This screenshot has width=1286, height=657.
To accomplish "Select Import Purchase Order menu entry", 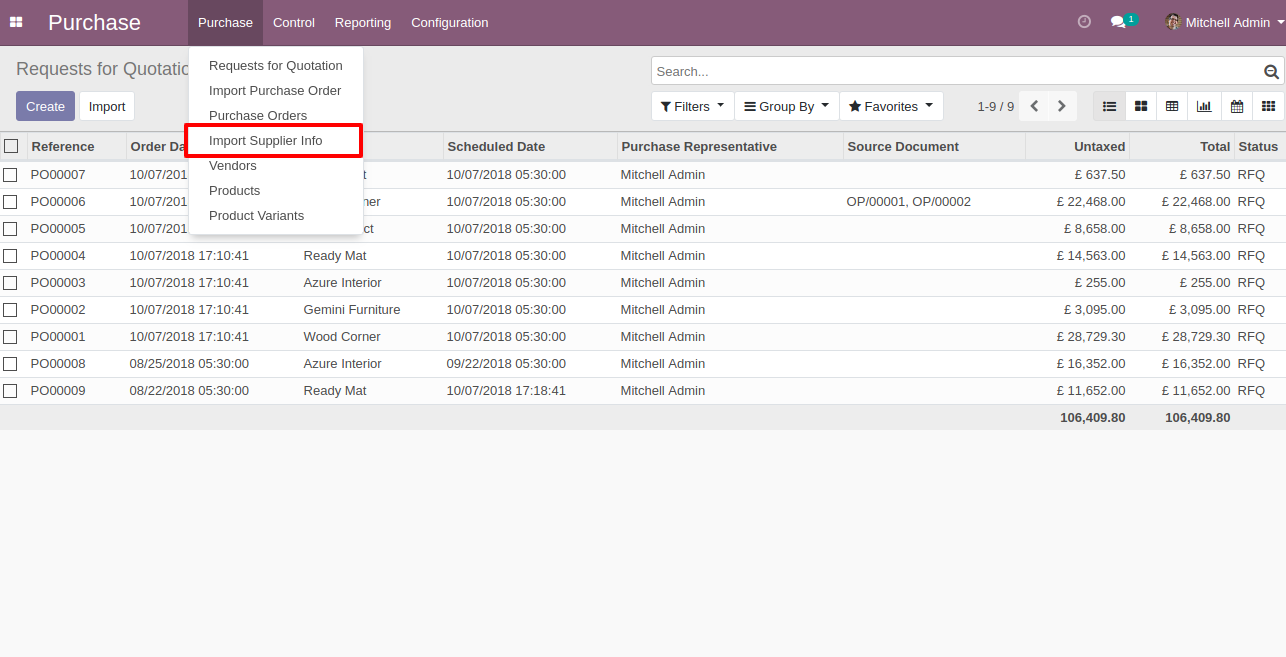I will coord(276,90).
